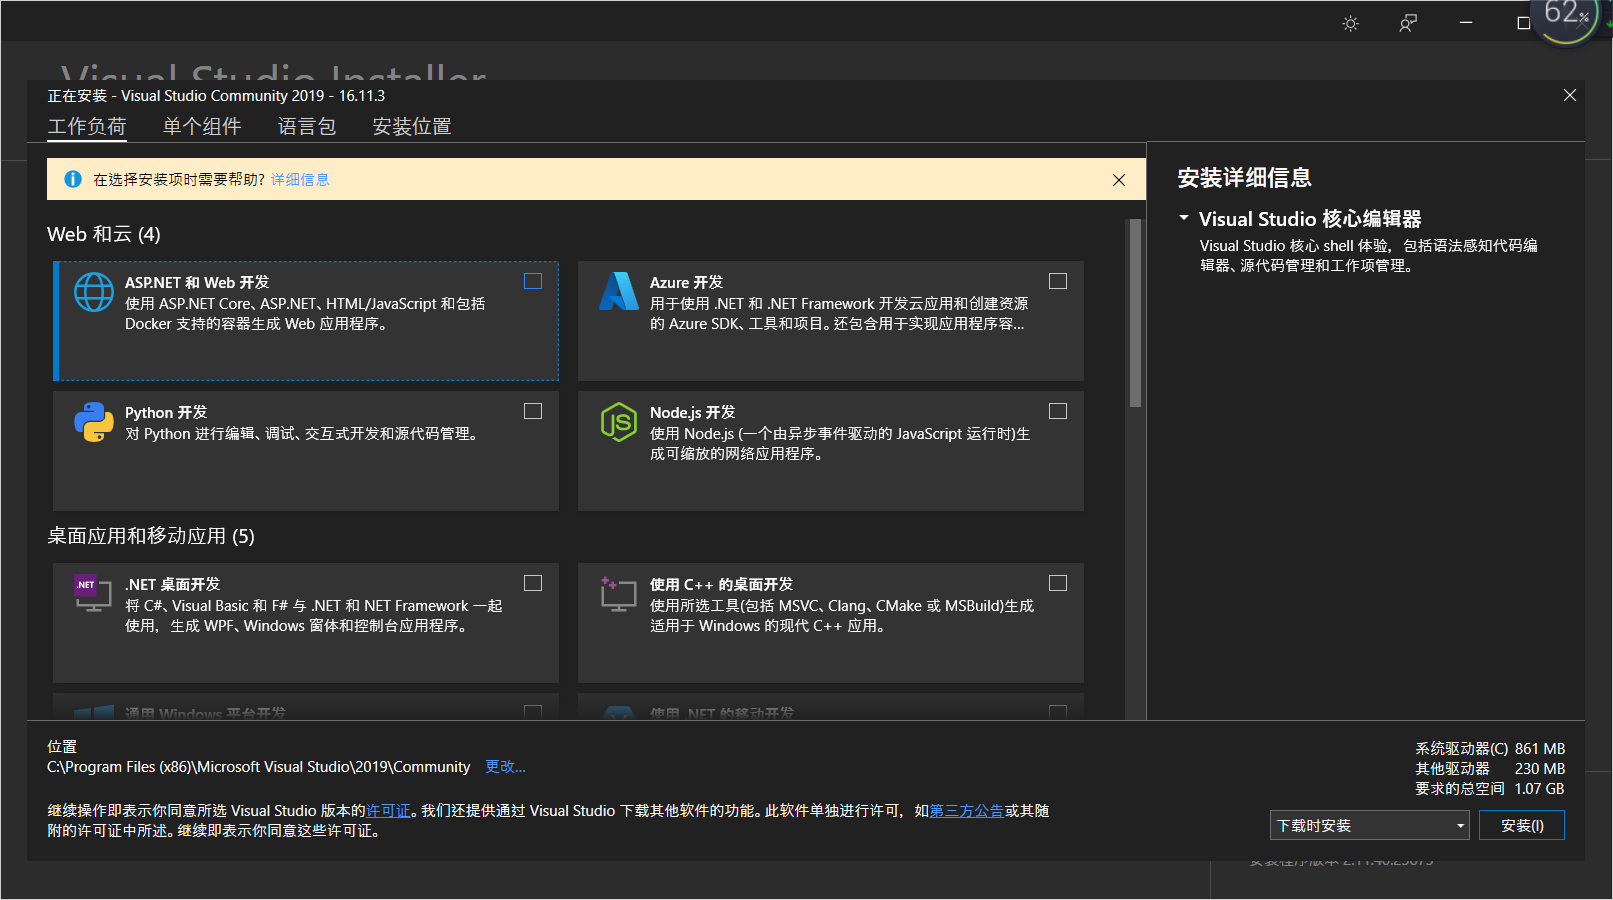Open the 下载时安装 dropdown
Screen dimensions: 1613x900
point(1370,825)
